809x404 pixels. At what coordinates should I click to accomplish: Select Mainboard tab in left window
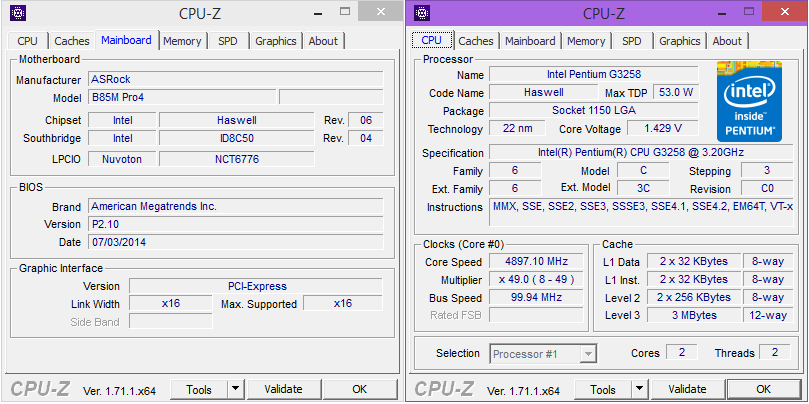pyautogui.click(x=126, y=40)
